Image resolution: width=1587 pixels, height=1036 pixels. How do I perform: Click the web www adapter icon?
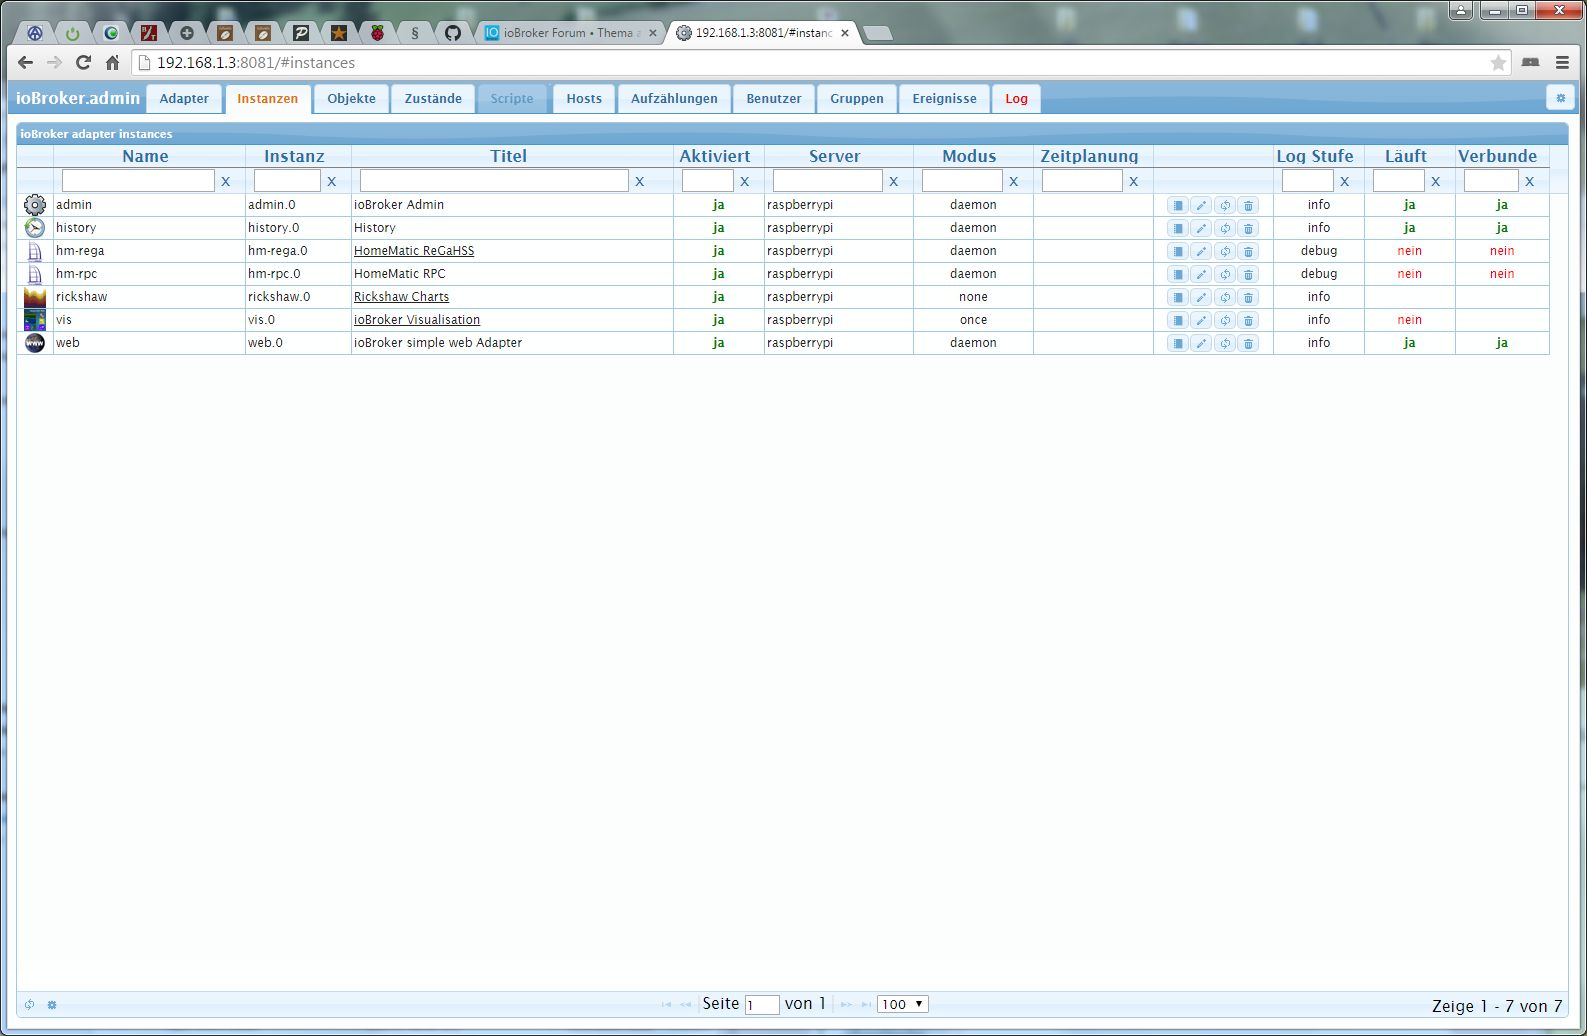(x=35, y=343)
